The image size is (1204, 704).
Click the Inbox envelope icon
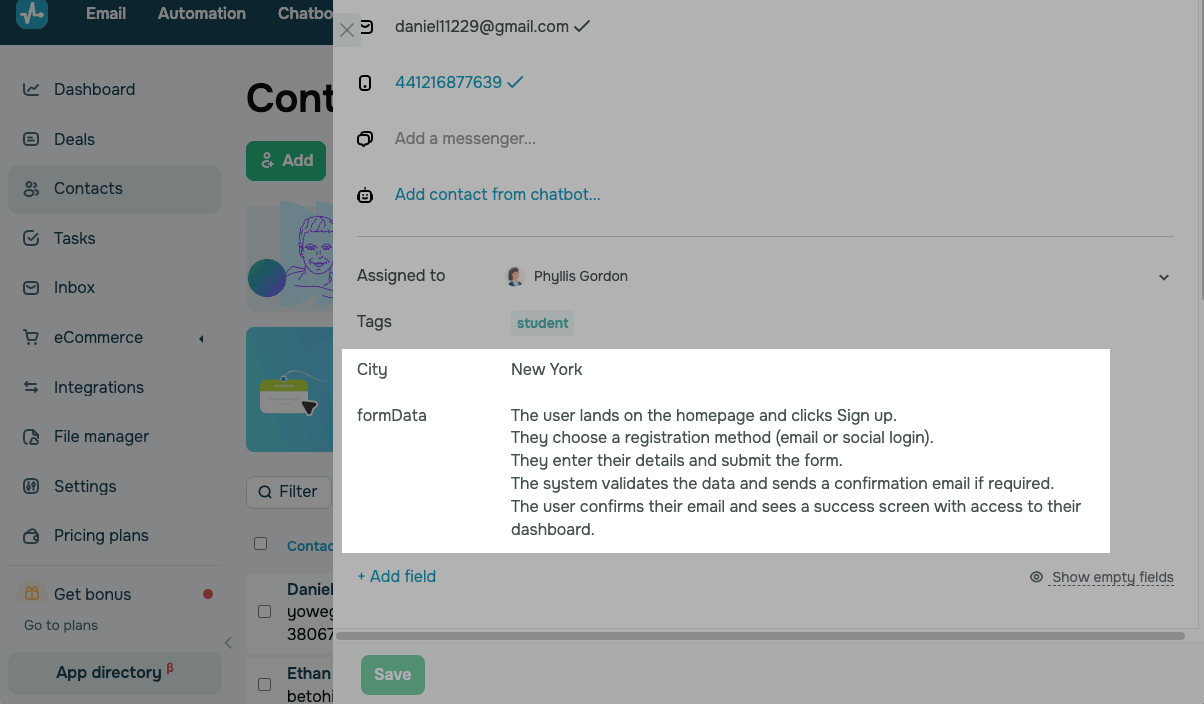(31, 288)
